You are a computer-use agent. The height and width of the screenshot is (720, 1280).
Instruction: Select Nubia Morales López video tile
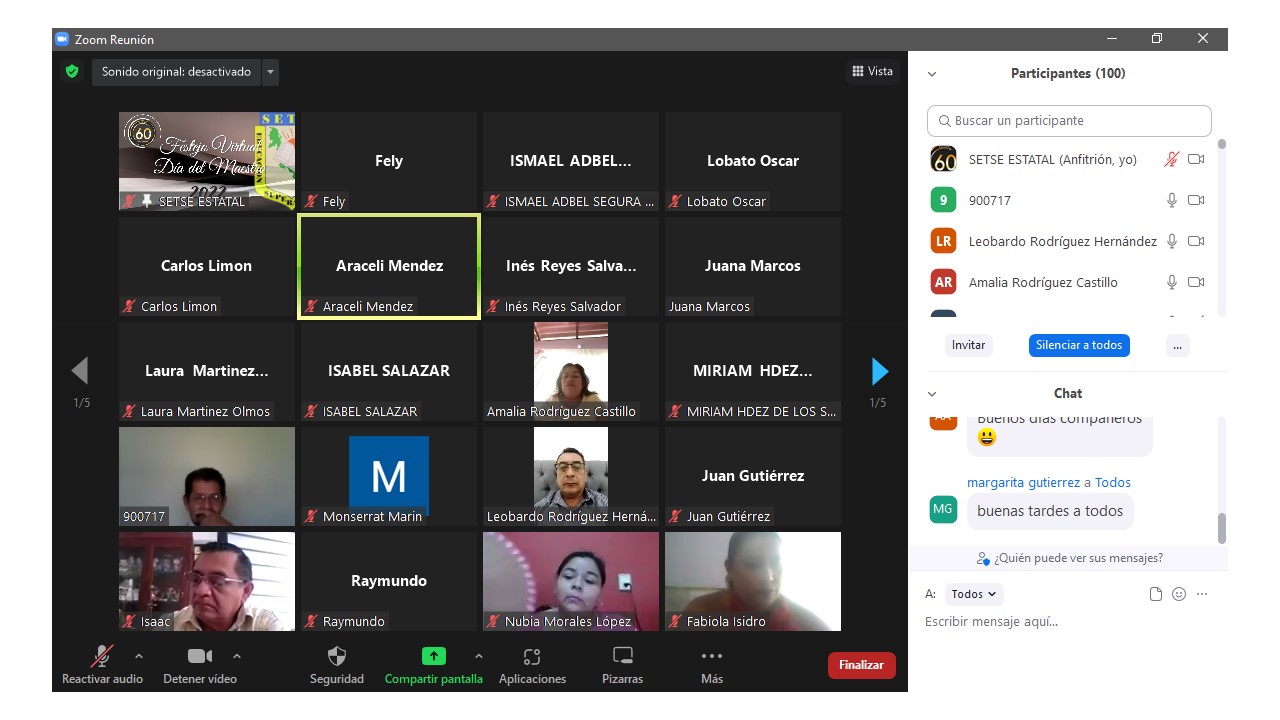[571, 581]
